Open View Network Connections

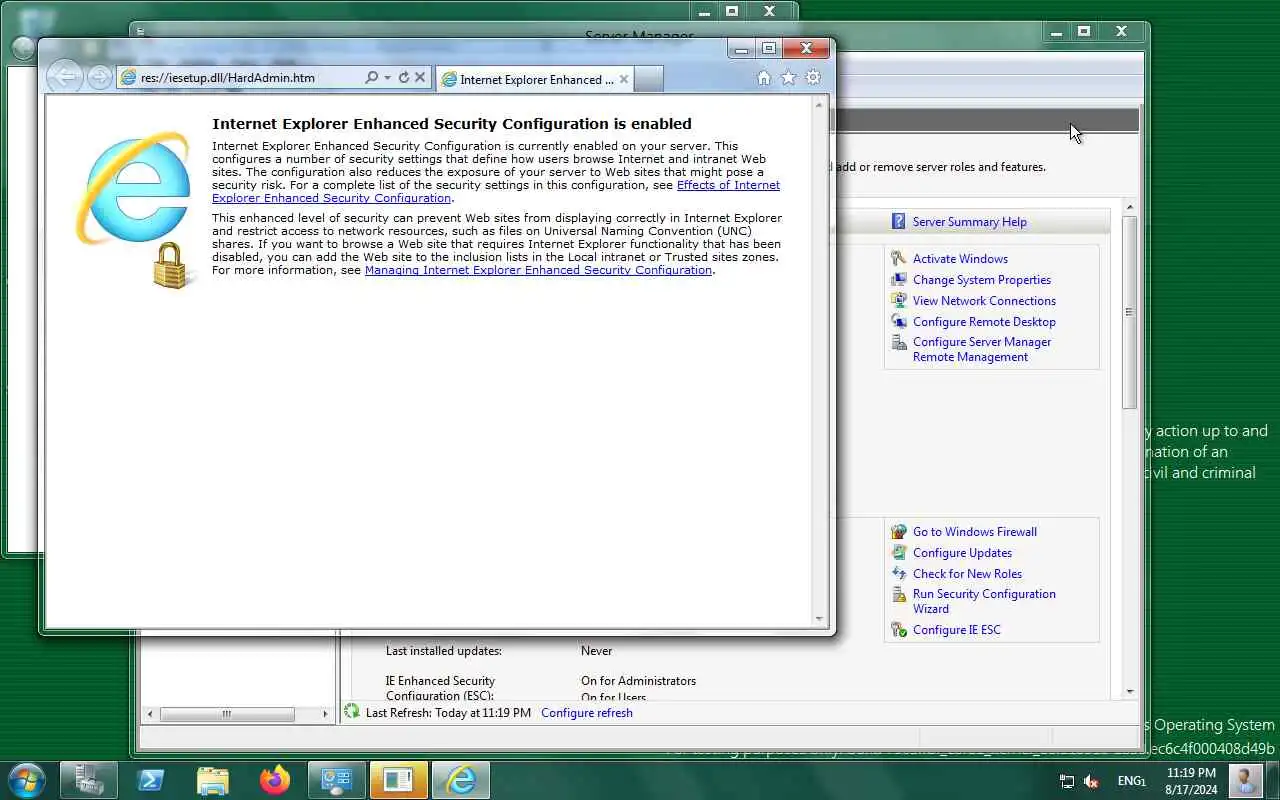[x=984, y=301]
